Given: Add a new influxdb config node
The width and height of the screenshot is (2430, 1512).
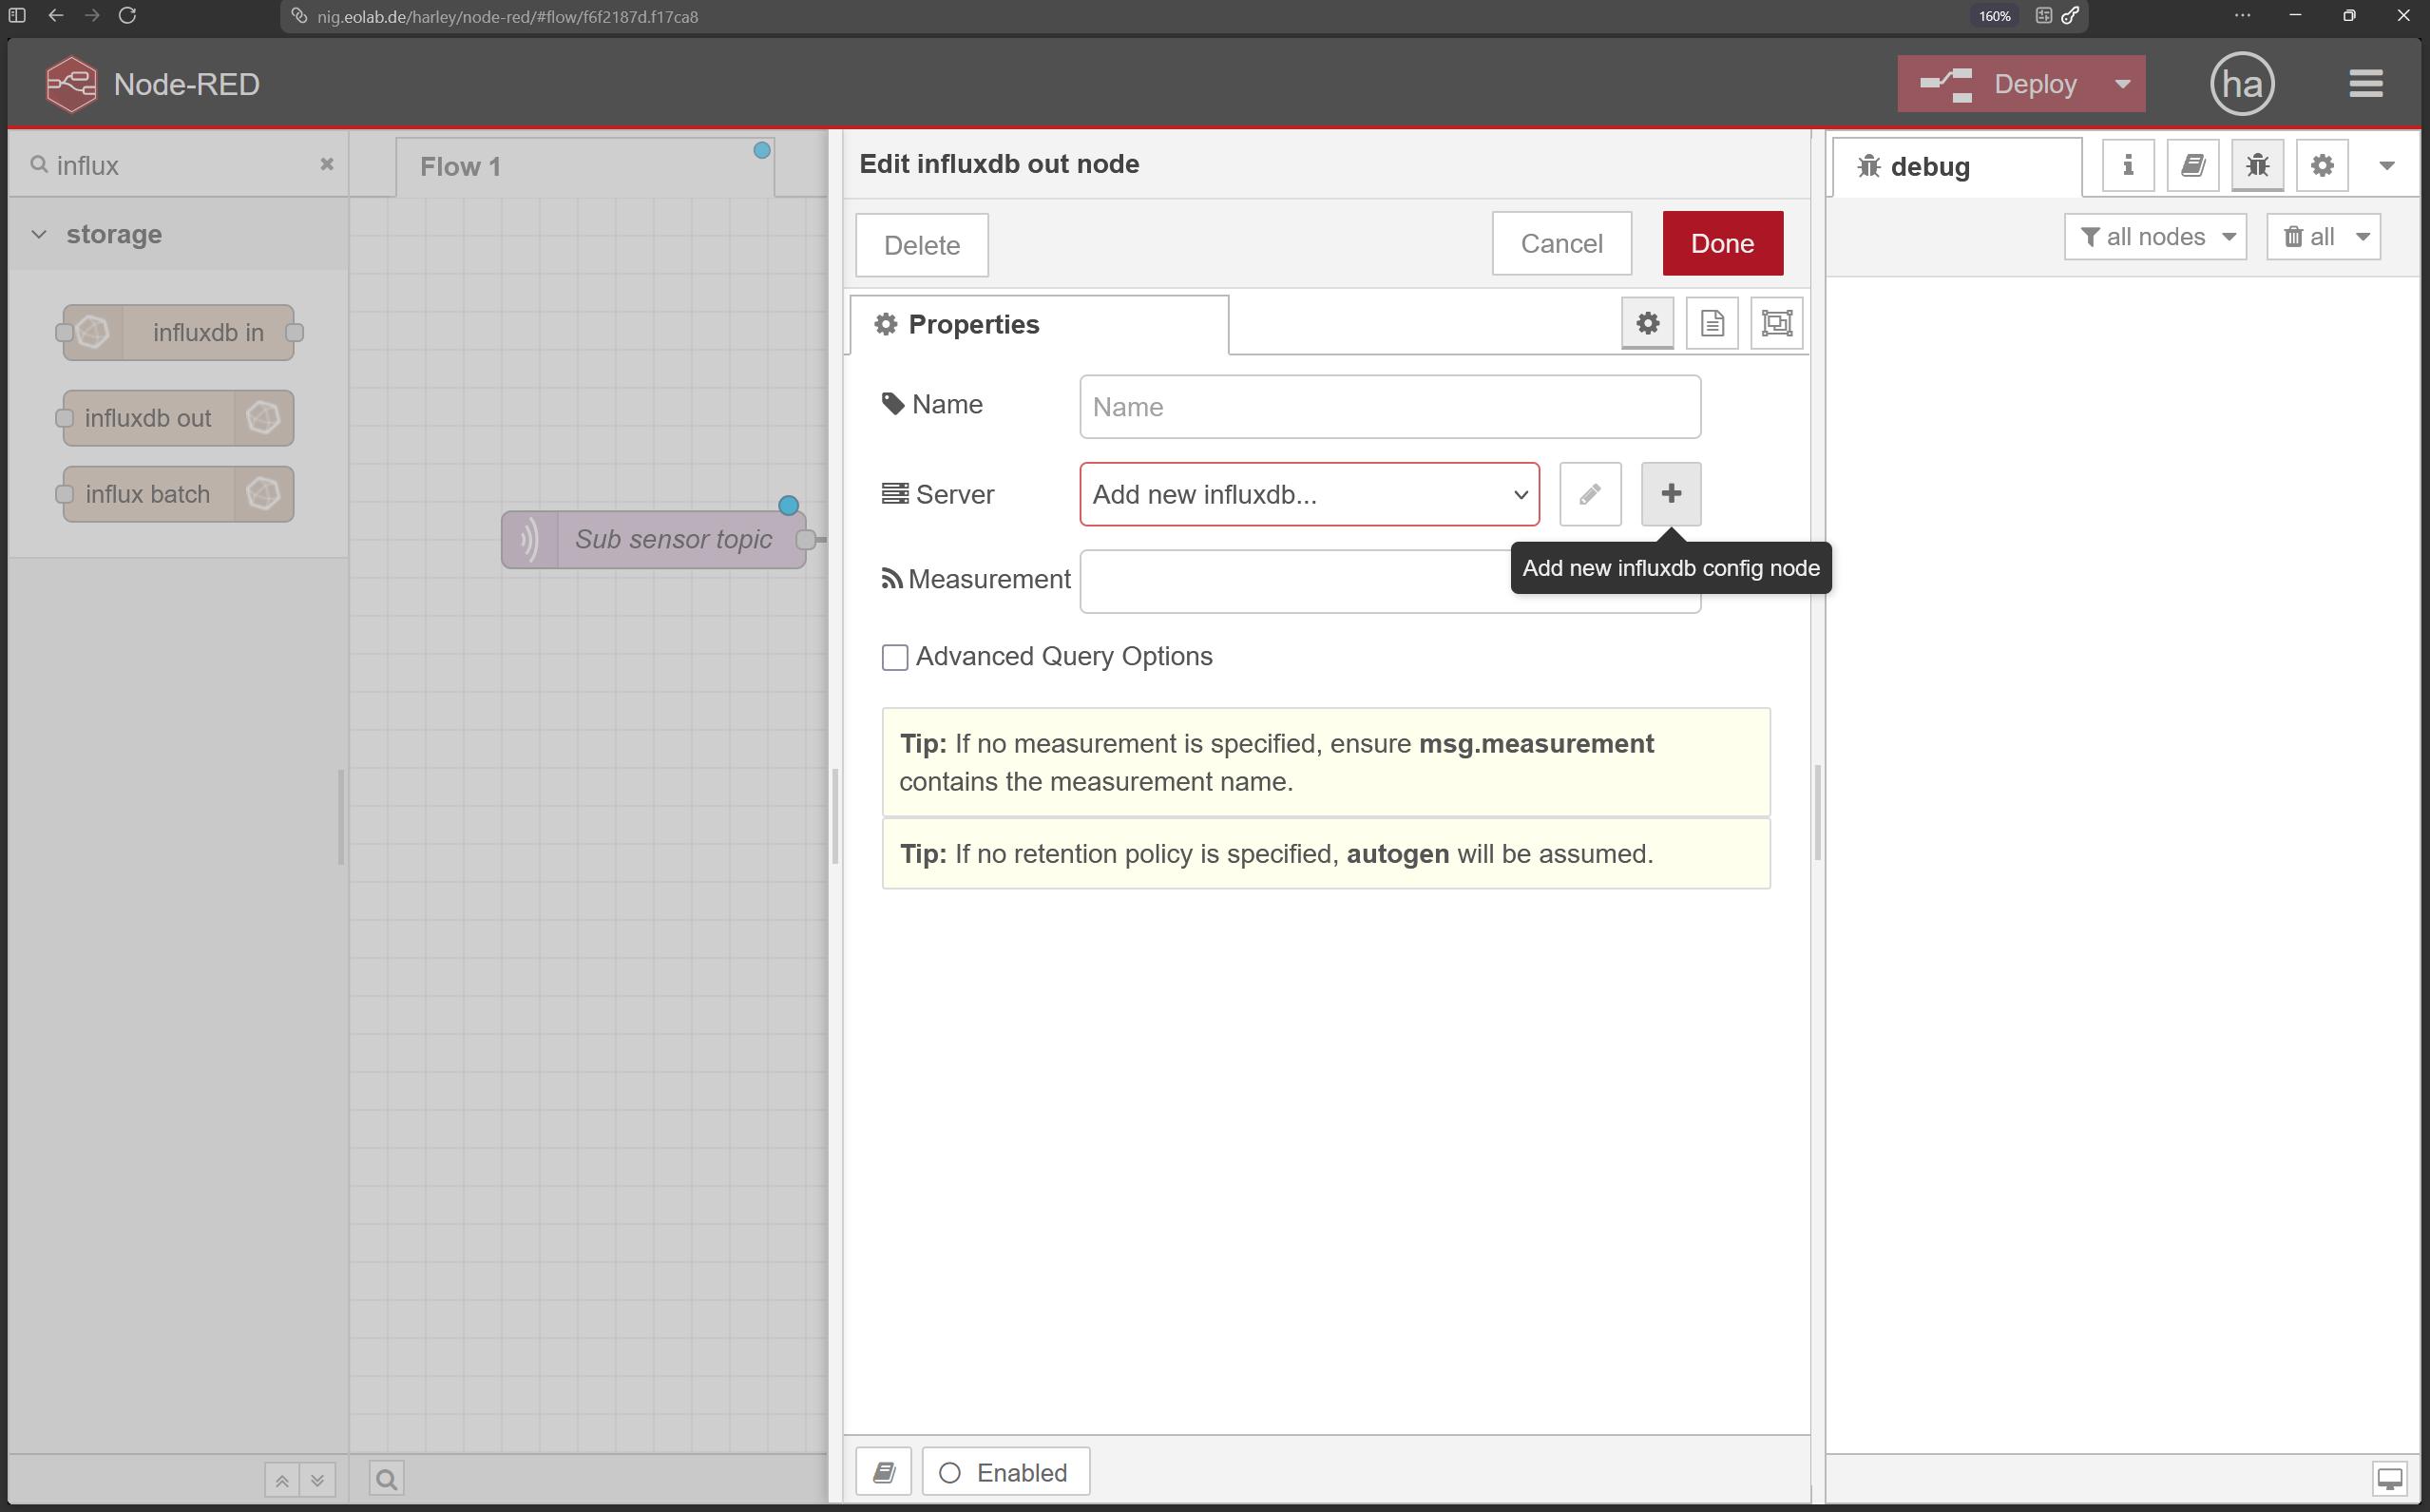Looking at the screenshot, I should click(x=1671, y=494).
